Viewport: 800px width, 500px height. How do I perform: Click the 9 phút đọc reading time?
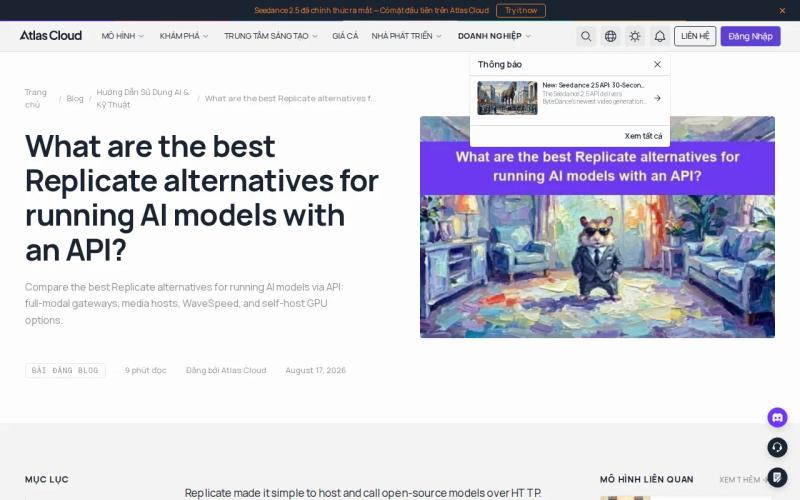145,370
